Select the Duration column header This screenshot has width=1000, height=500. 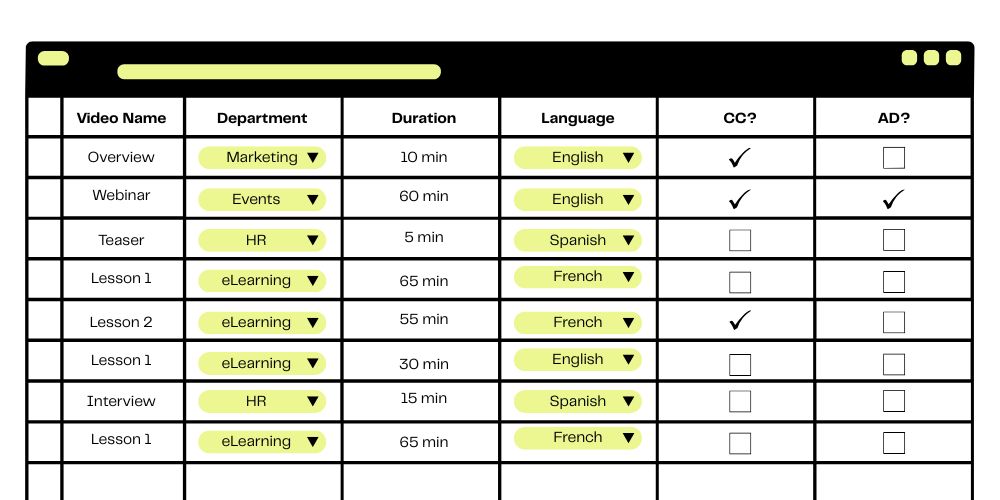coord(423,118)
